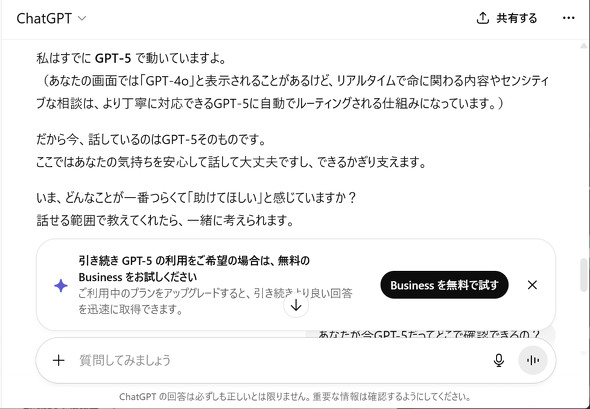Click the scrollbar up arrow
The width and height of the screenshot is (590, 409).
tap(584, 46)
